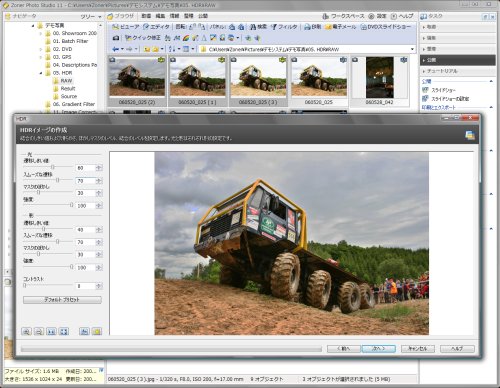Image resolution: width=500 pixels, height=388 pixels.
Task: Open the folder path address dropdown
Action: click(x=413, y=49)
